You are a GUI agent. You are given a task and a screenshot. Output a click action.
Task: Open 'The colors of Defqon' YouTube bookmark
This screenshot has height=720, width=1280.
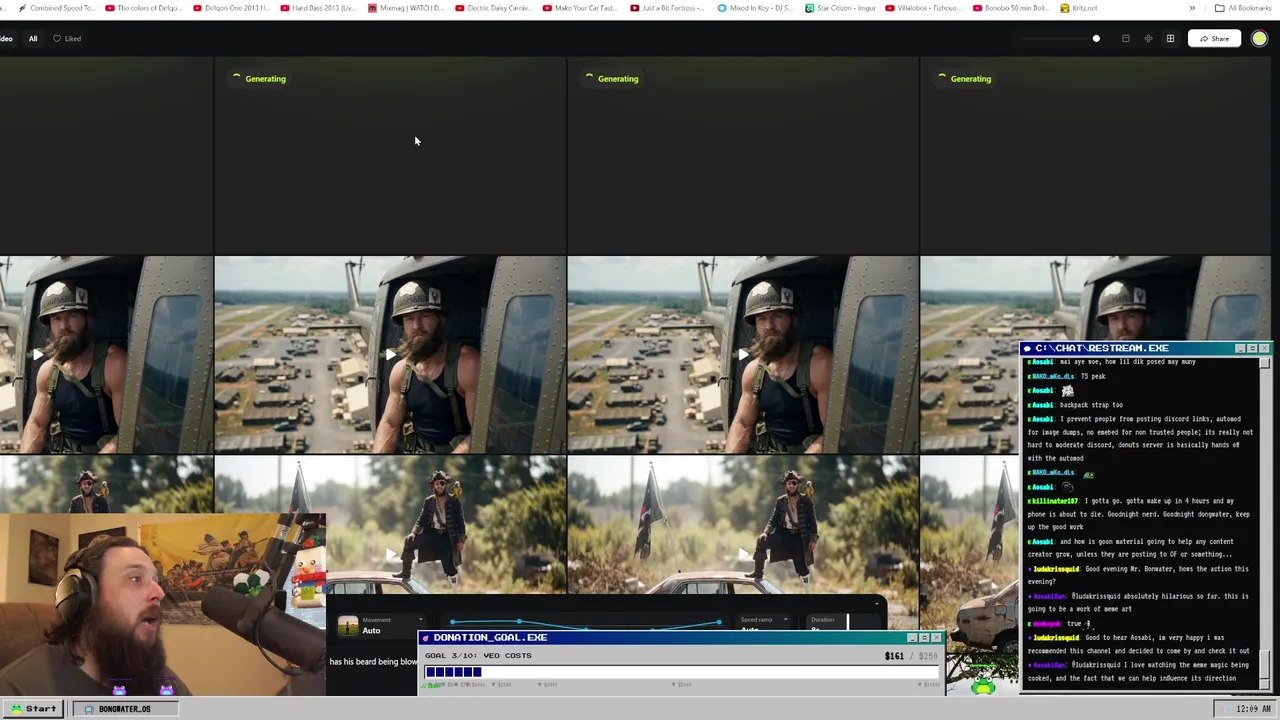[x=143, y=8]
